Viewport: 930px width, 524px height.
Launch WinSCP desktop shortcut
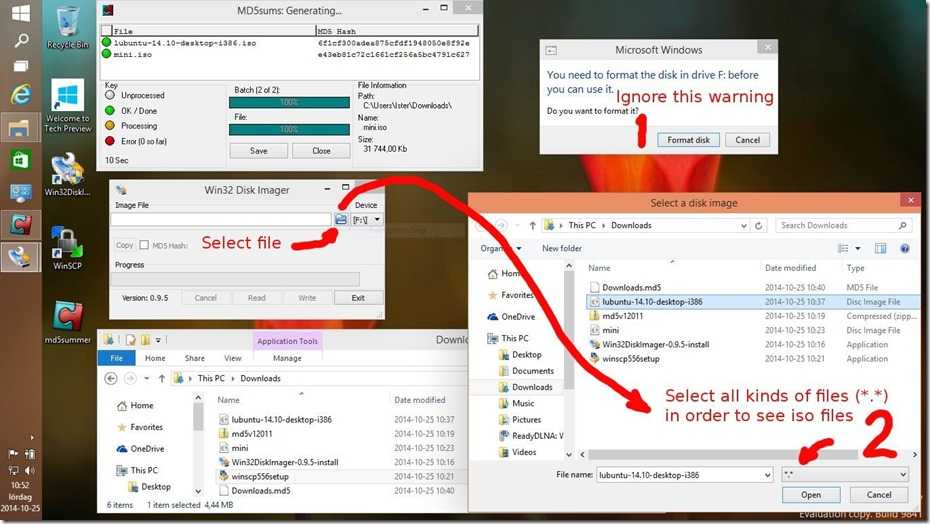click(67, 248)
